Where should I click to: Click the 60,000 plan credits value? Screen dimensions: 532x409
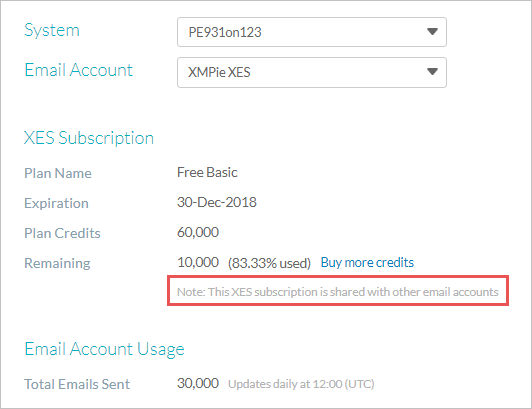tap(198, 233)
